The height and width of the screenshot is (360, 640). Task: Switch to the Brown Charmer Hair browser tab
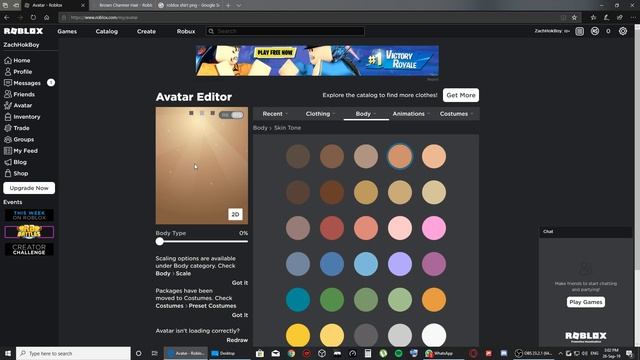pos(122,5)
